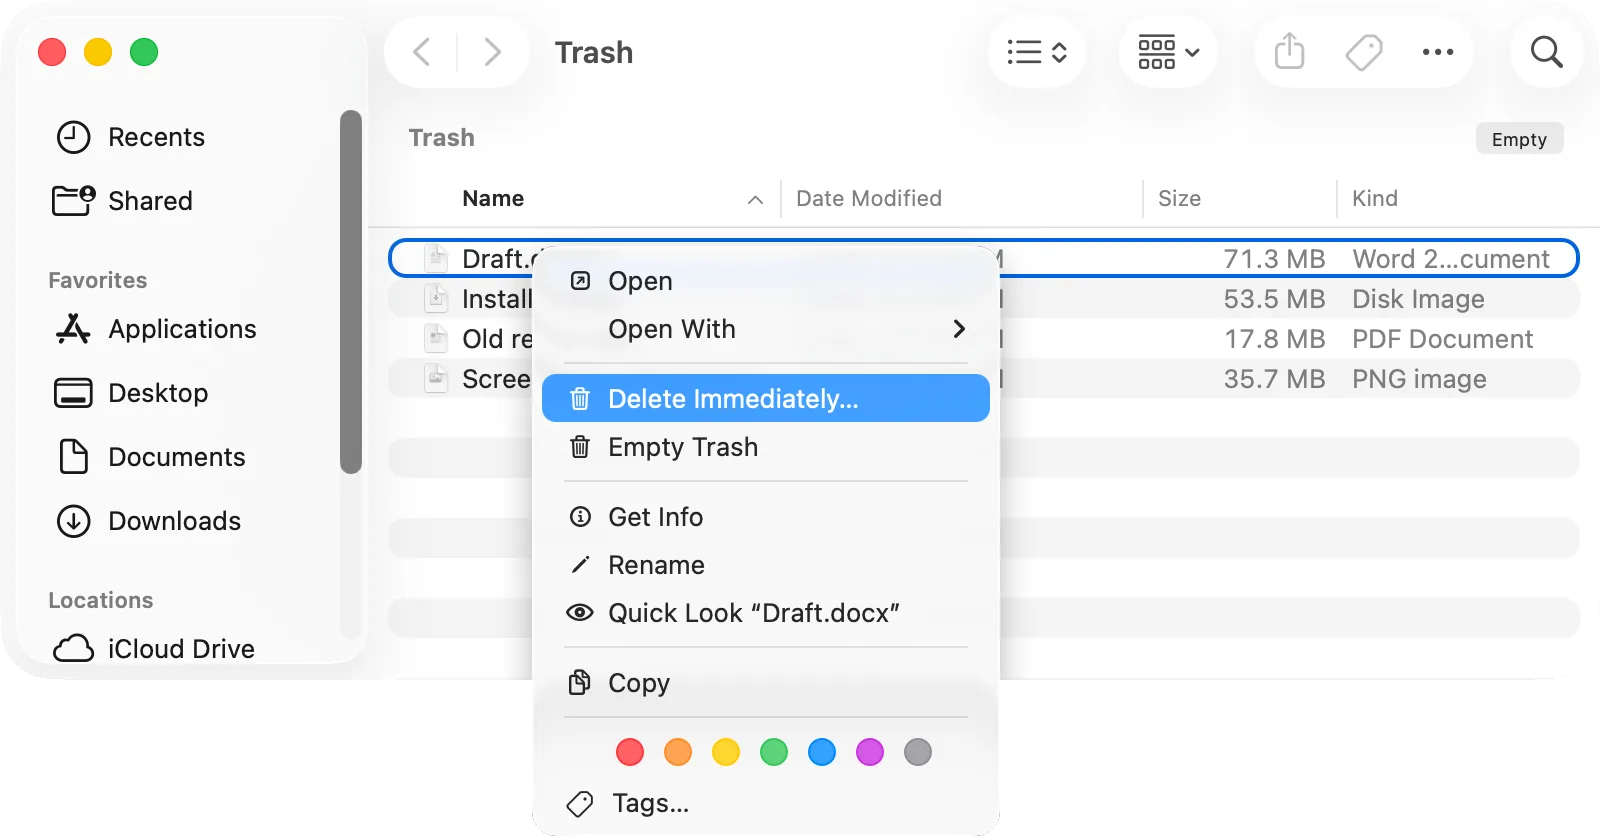The image size is (1600, 836).
Task: Open the group-by grid dropdown
Action: [x=1168, y=52]
